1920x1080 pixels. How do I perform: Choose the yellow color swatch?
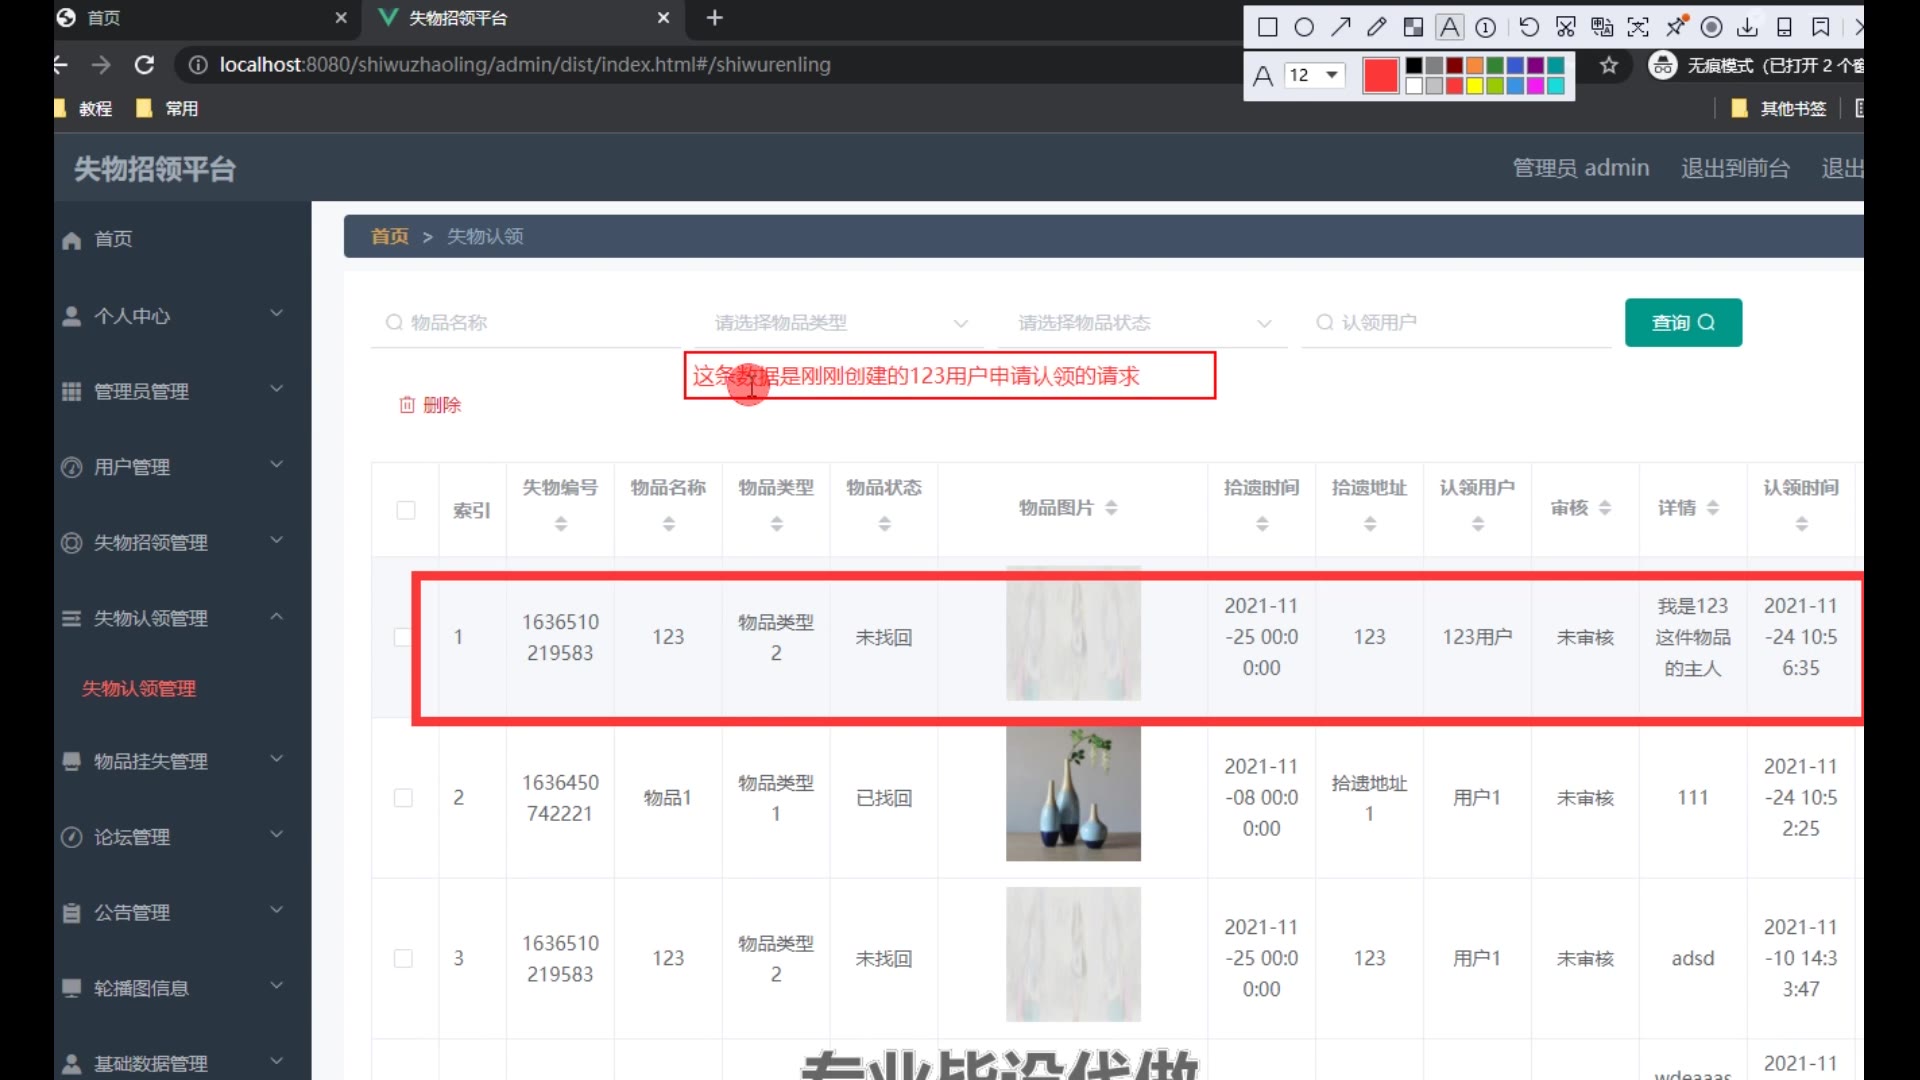point(1474,86)
